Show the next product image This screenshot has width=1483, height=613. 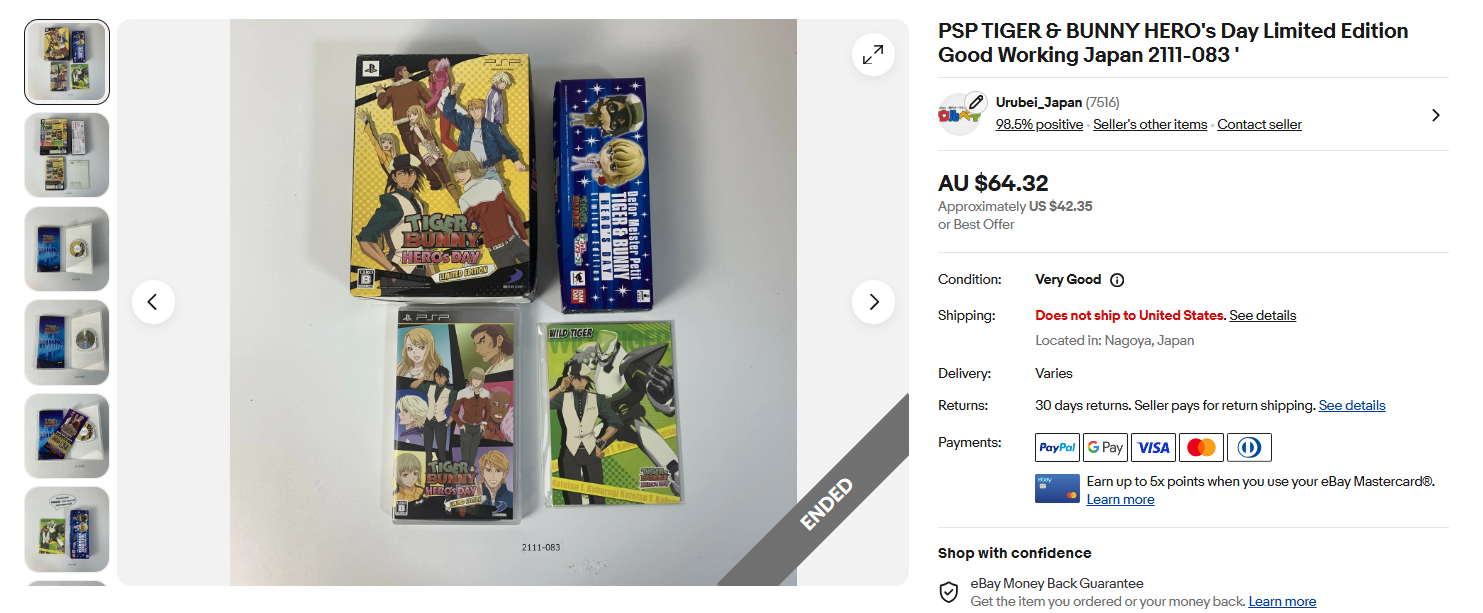(x=873, y=302)
